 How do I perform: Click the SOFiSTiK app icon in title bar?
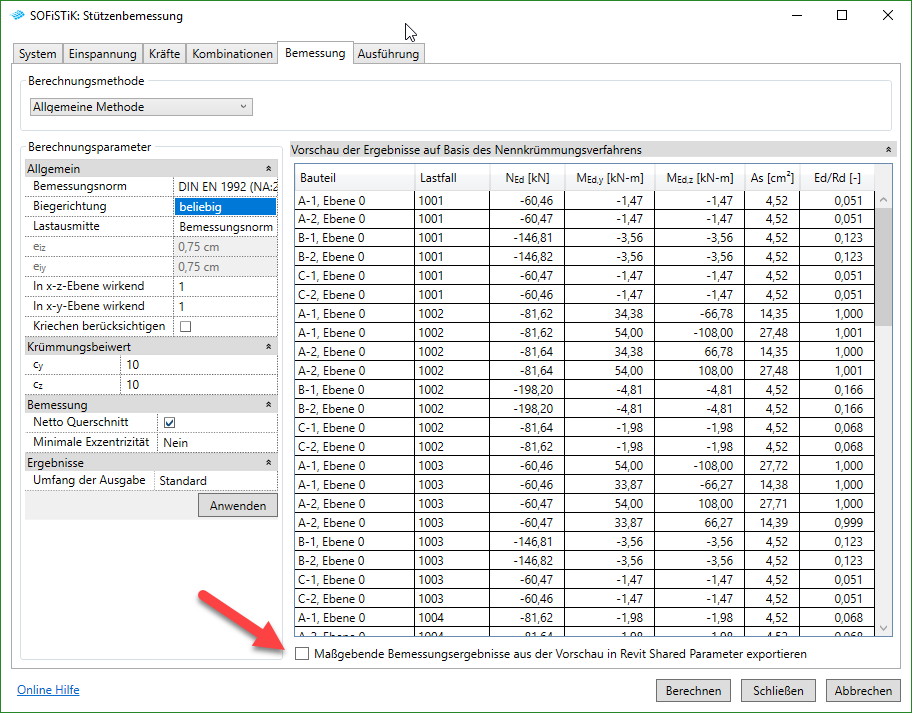coord(16,16)
